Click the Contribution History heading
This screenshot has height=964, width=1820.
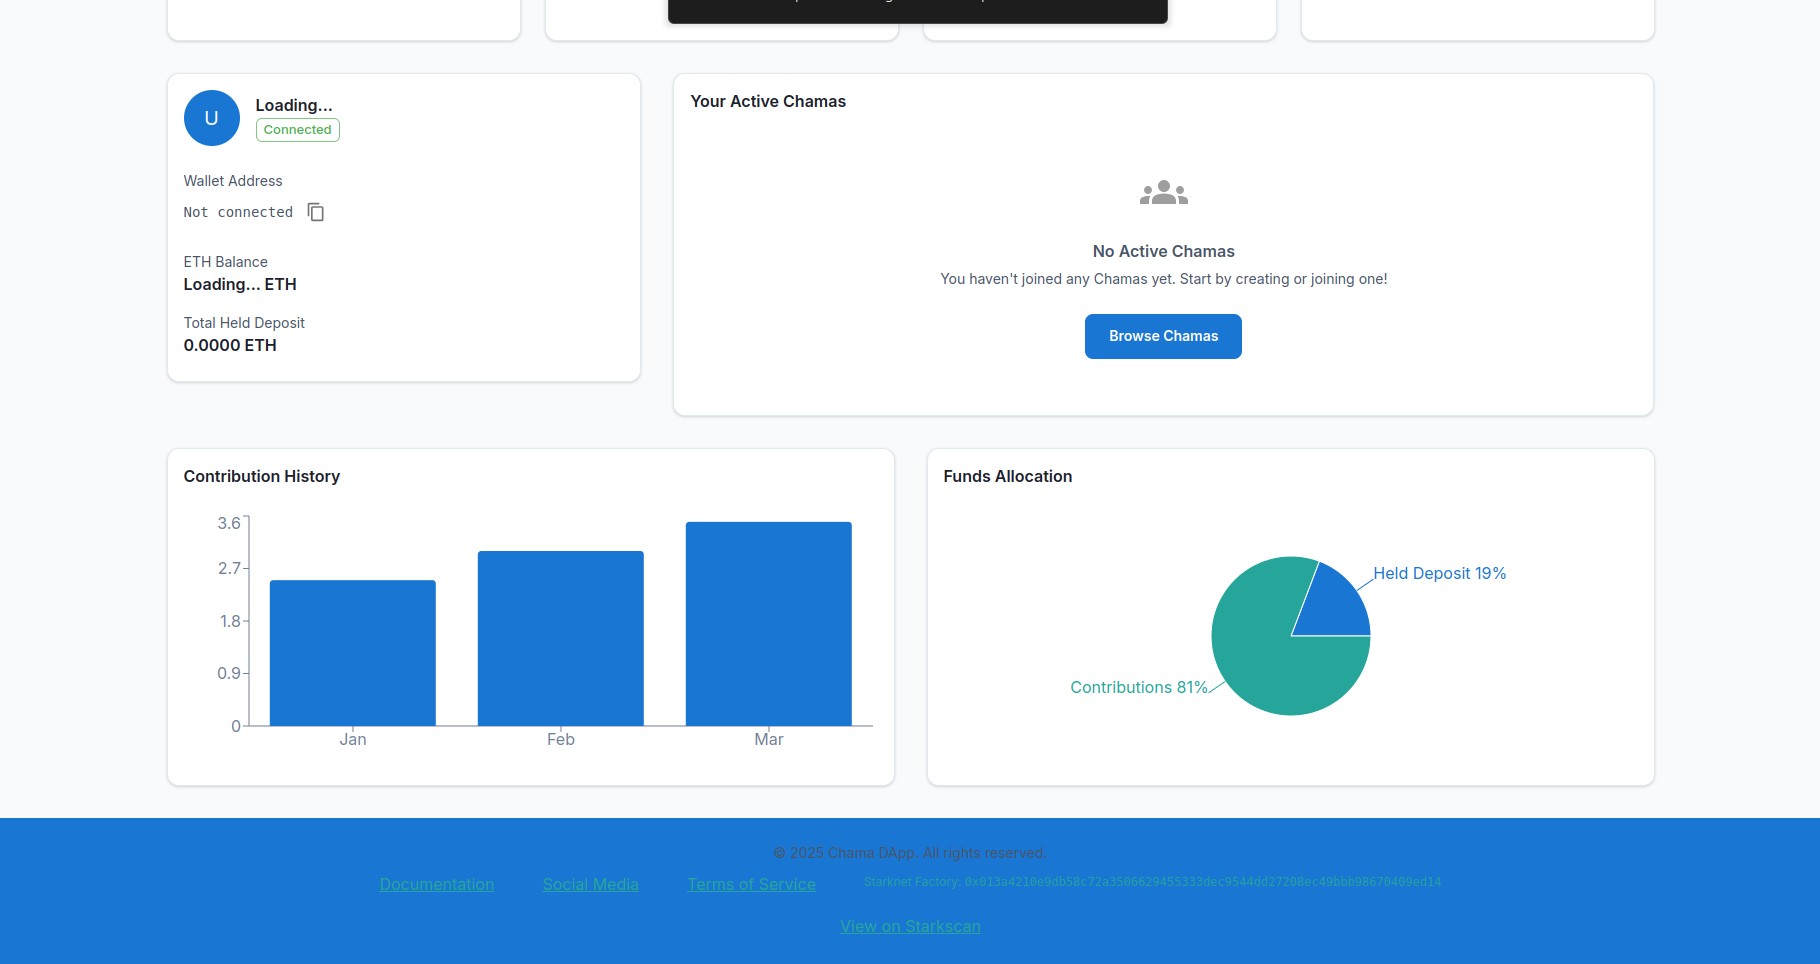[x=262, y=476]
